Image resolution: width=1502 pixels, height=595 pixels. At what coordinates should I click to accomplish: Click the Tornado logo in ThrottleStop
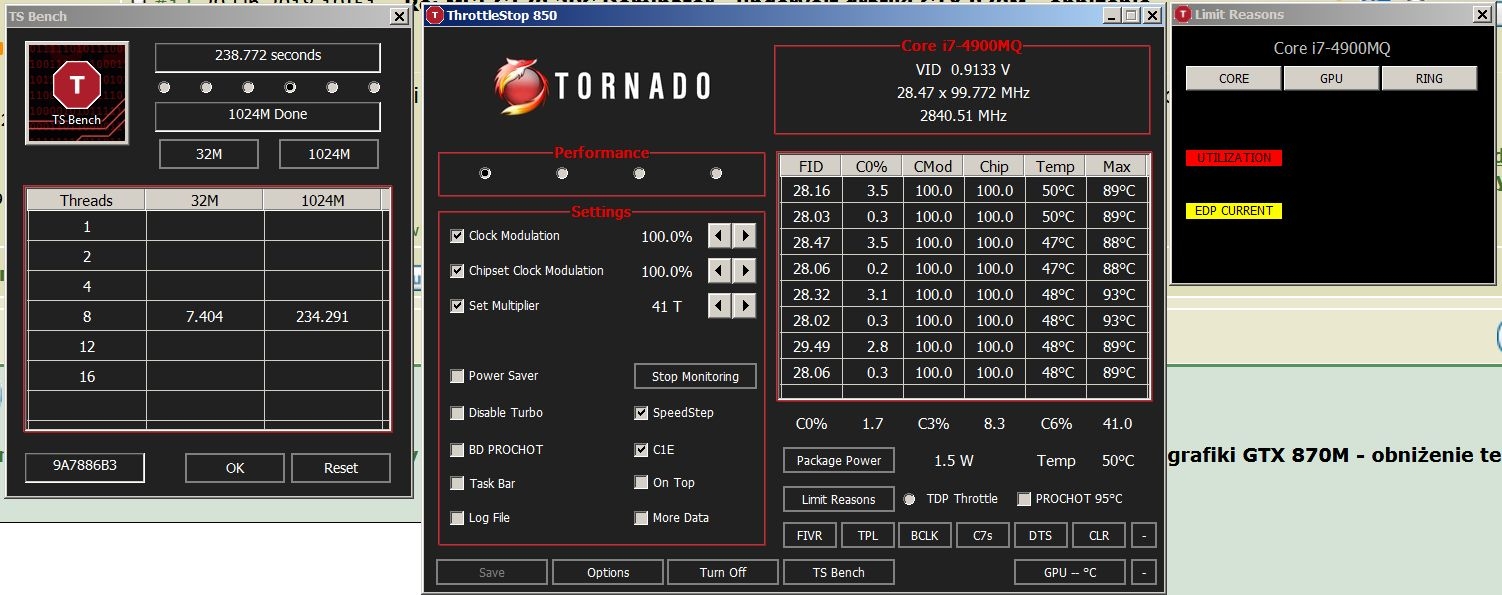tap(602, 85)
